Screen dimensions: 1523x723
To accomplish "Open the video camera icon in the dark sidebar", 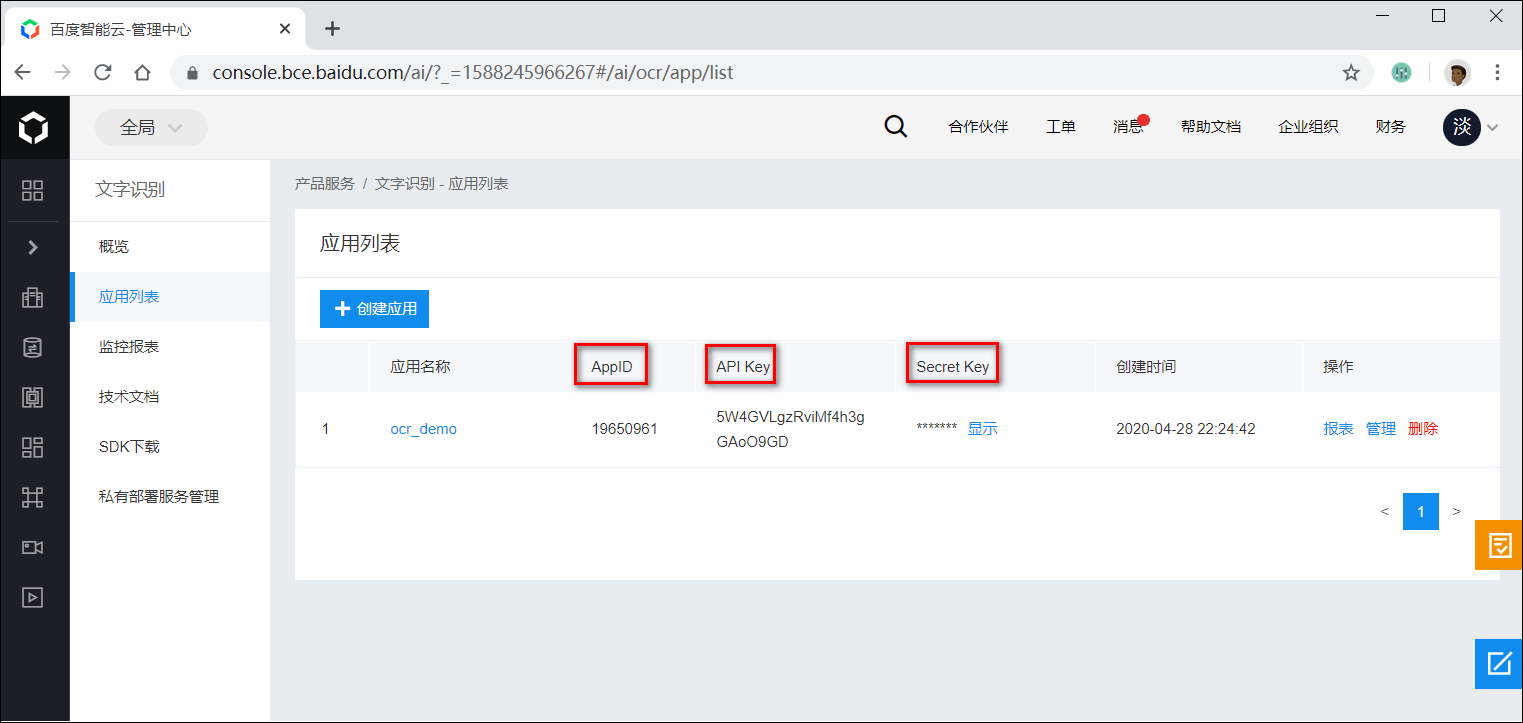I will 33,547.
